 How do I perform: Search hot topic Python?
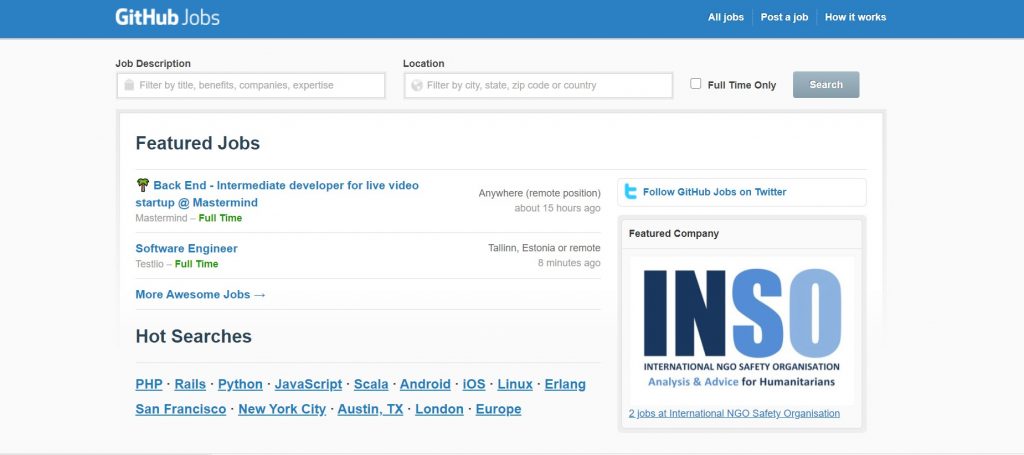(240, 384)
